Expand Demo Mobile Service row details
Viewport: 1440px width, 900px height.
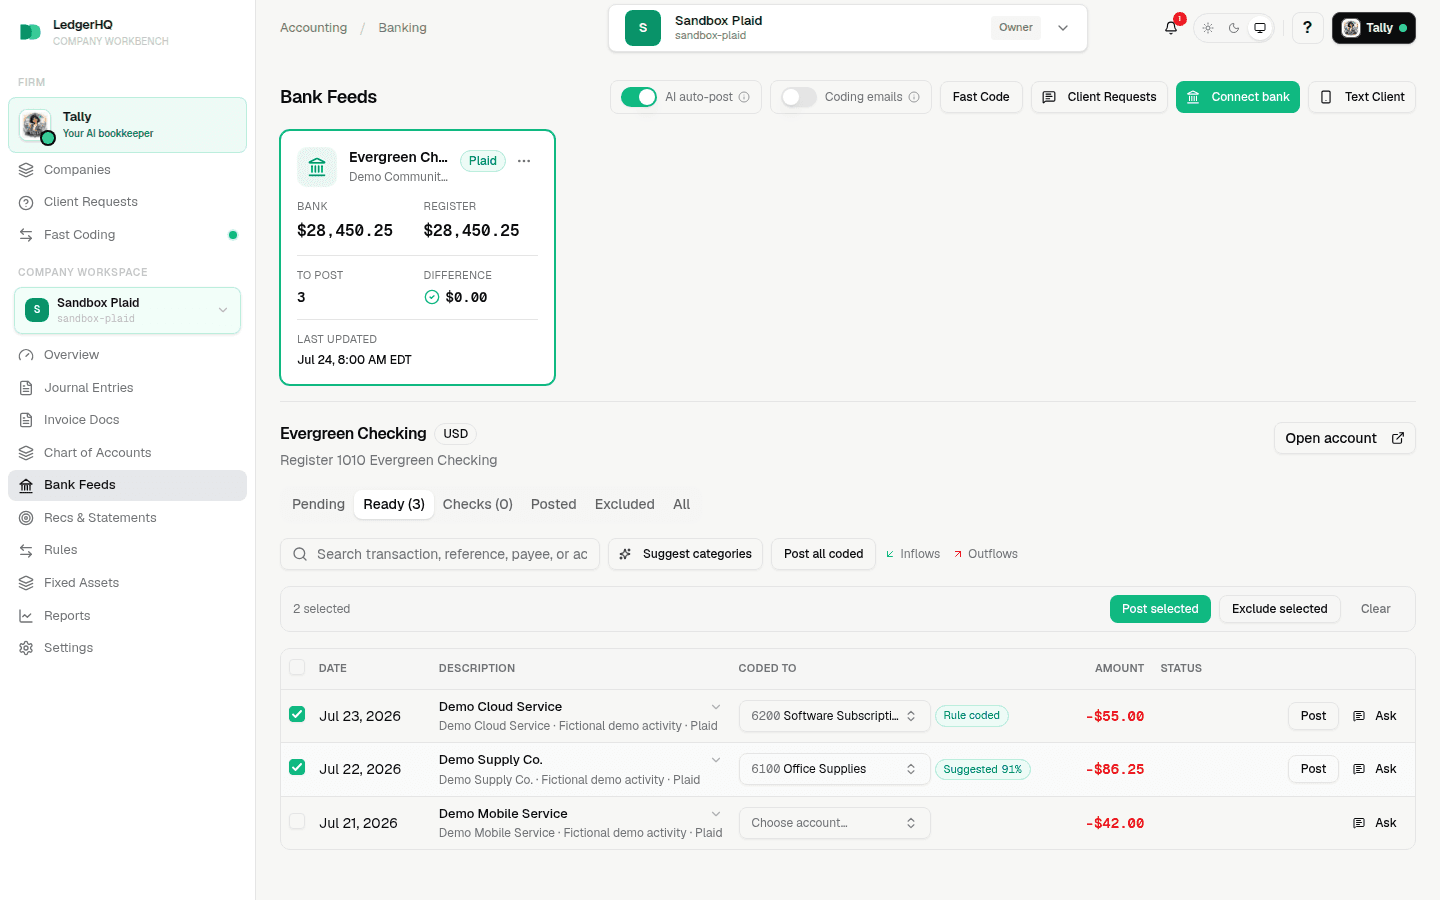pyautogui.click(x=716, y=814)
